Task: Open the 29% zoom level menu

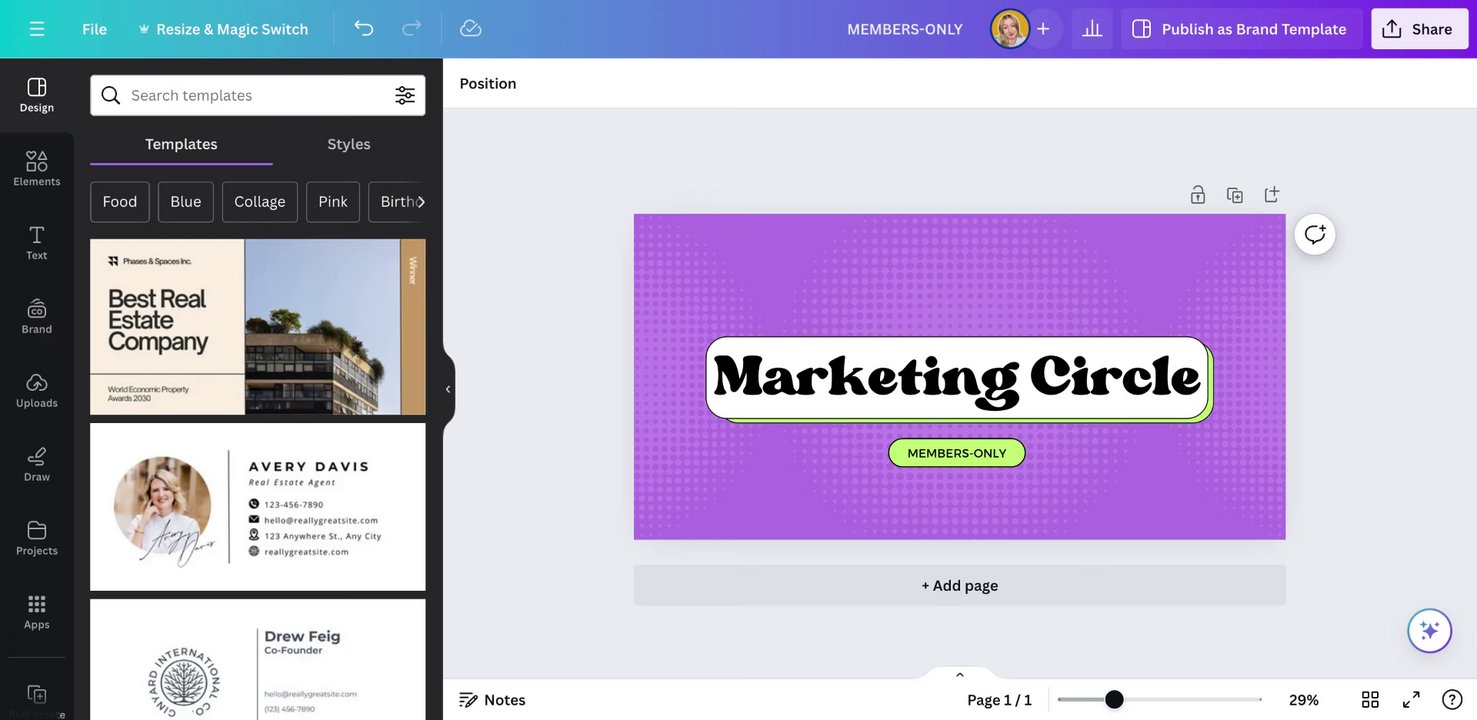Action: pos(1304,700)
